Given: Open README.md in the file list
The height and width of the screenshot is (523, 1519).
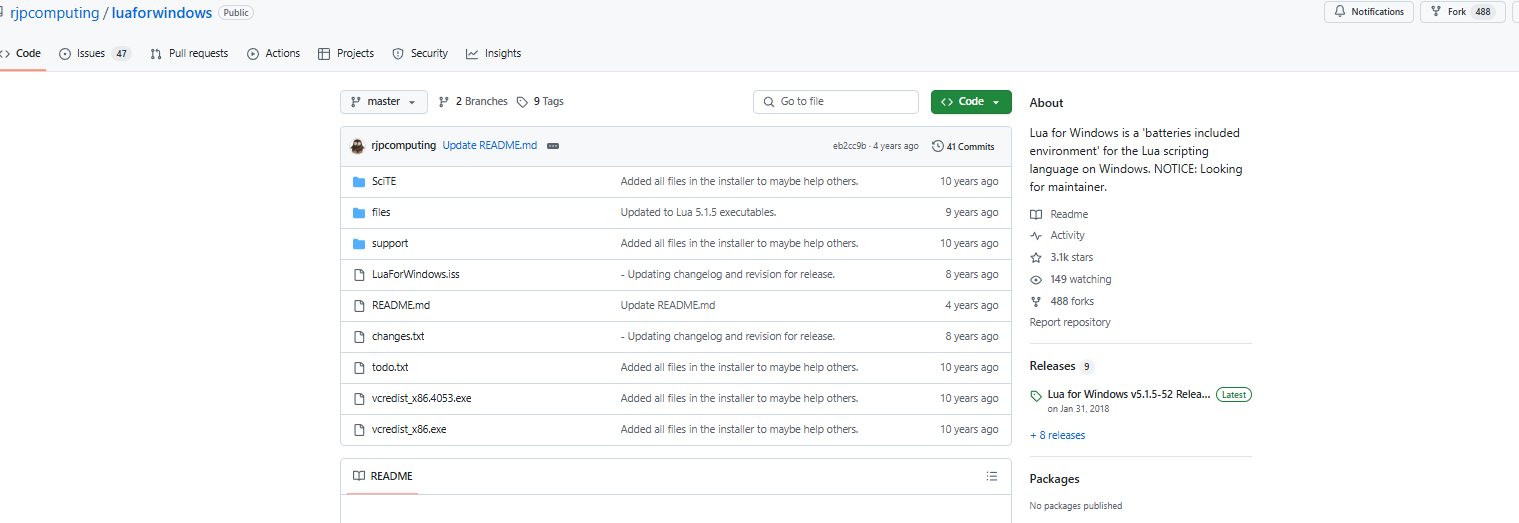Looking at the screenshot, I should click(401, 306).
